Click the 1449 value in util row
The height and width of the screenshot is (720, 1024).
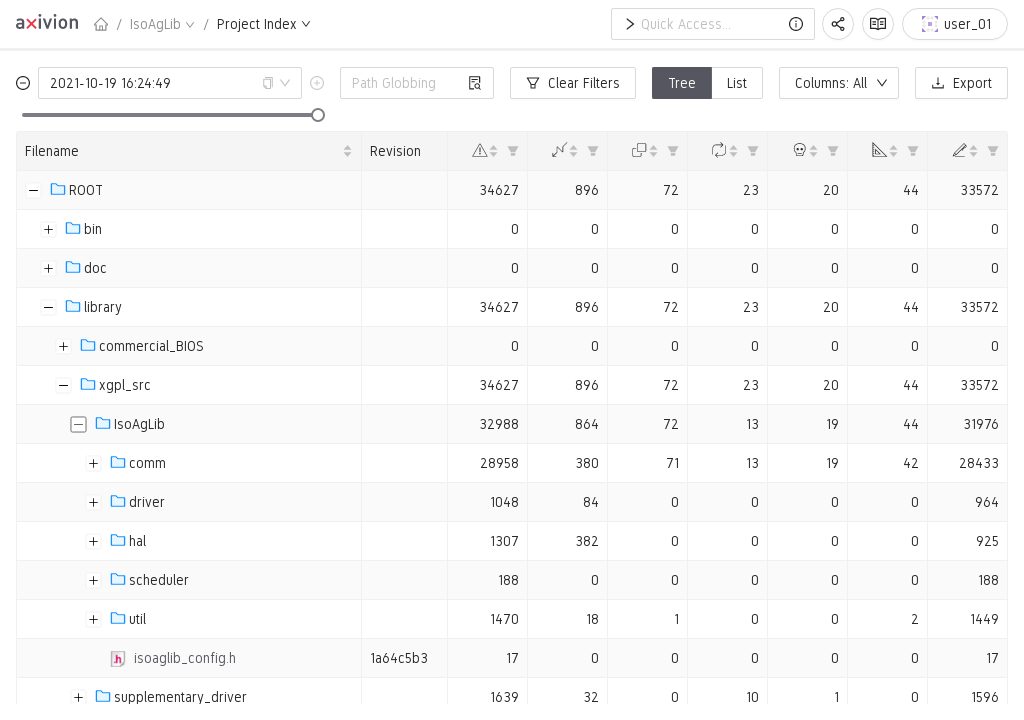(983, 619)
